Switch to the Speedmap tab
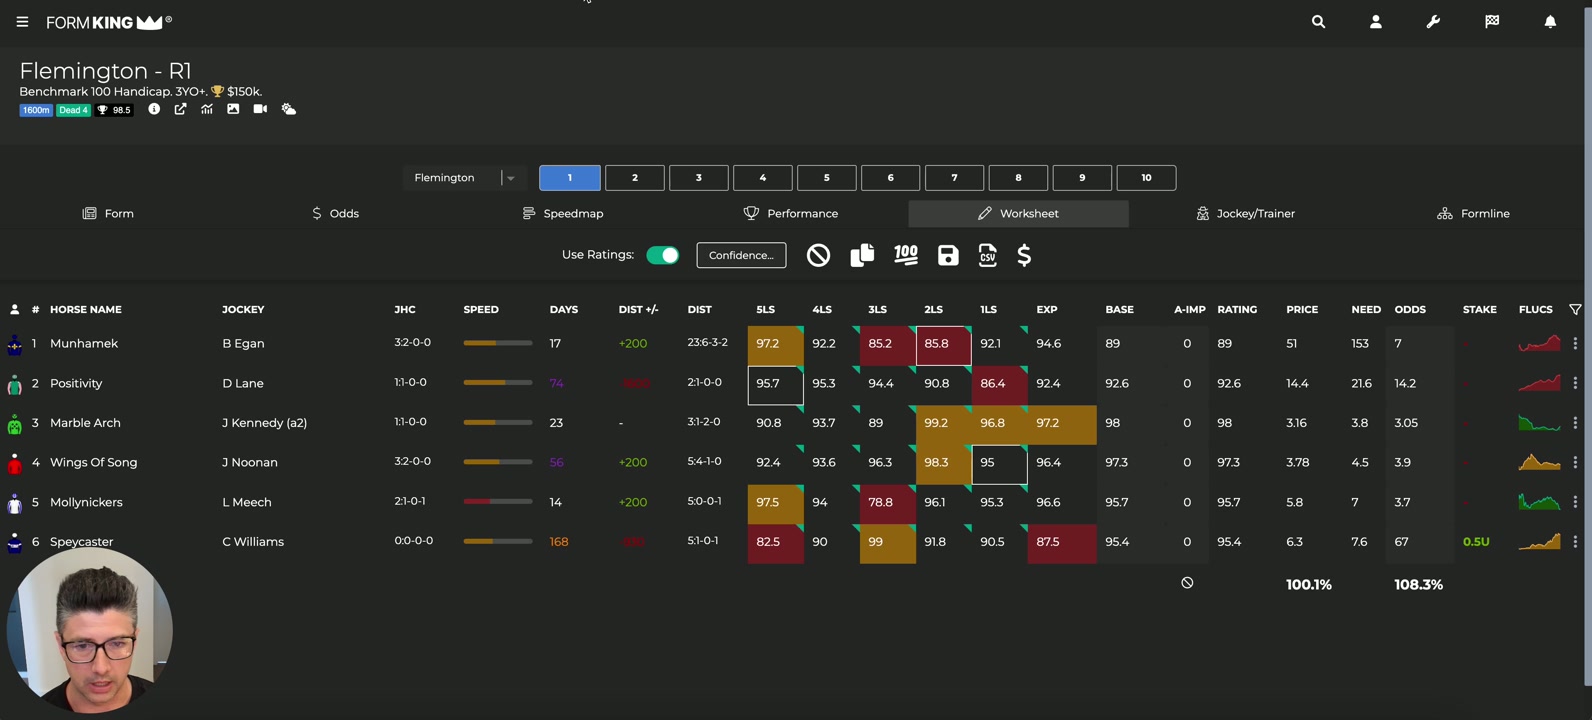 563,214
